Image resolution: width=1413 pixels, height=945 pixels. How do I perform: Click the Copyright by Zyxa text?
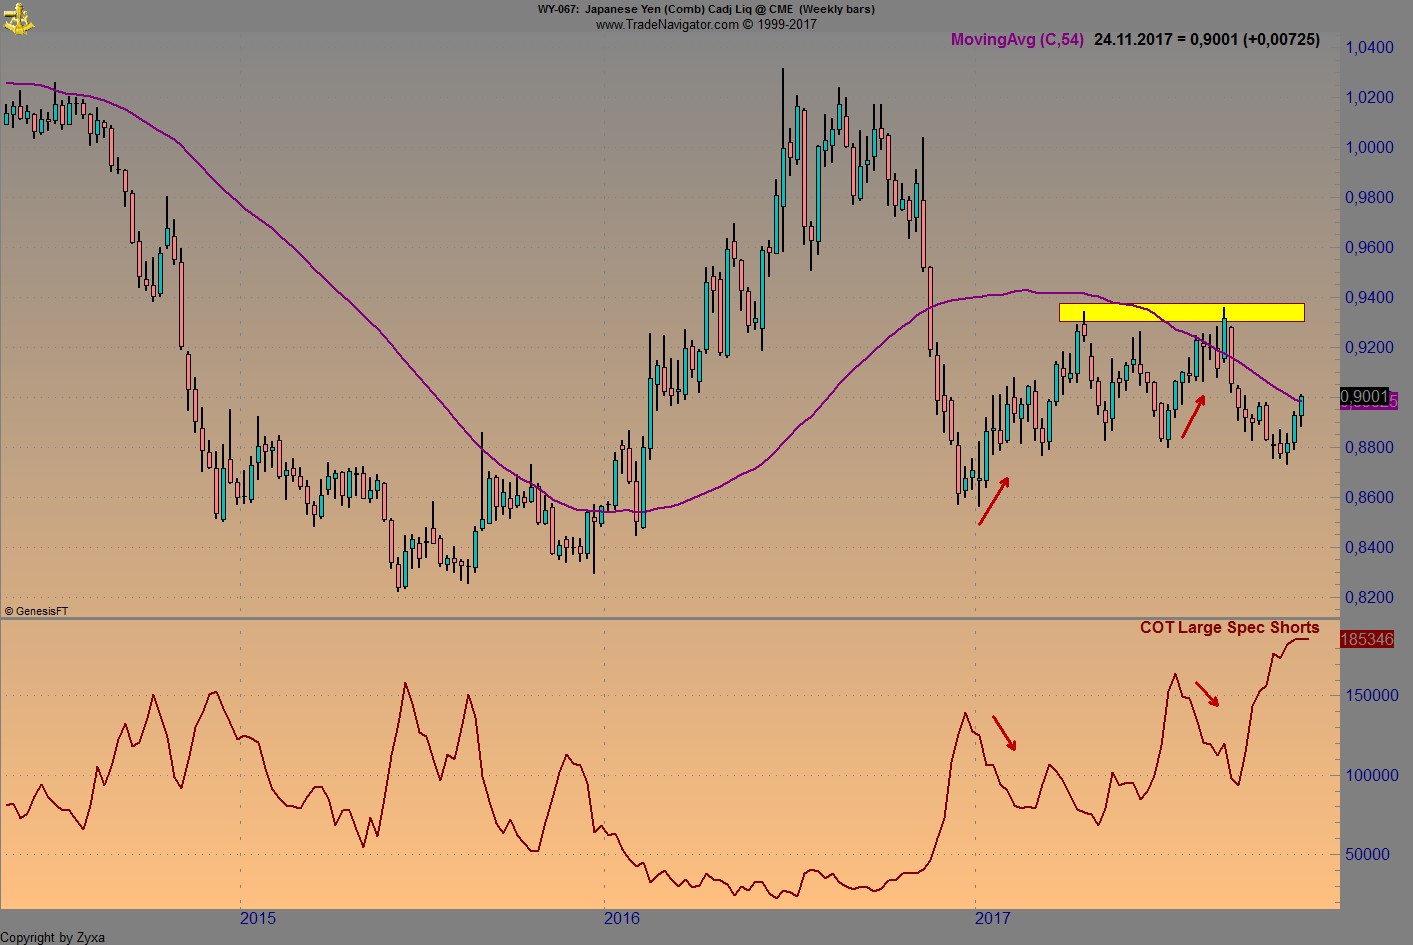click(52, 937)
